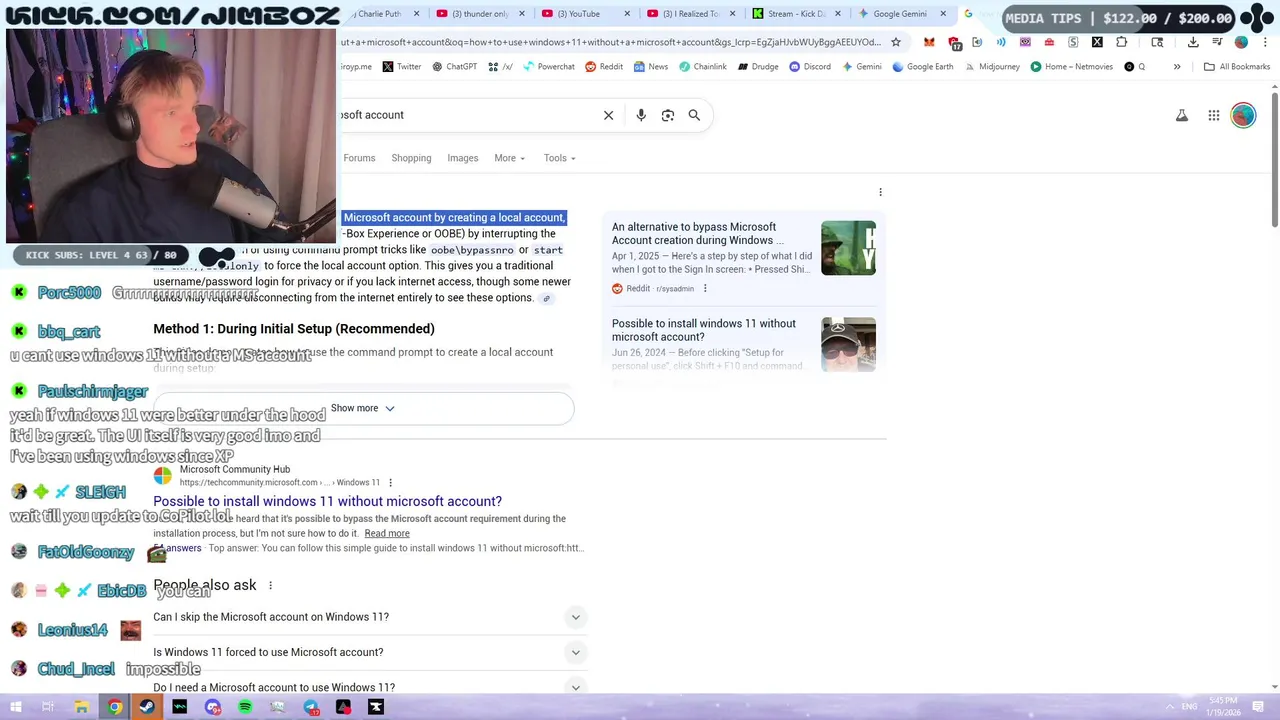The image size is (1280, 720).
Task: Open Telegram from the taskbar
Action: (311, 707)
